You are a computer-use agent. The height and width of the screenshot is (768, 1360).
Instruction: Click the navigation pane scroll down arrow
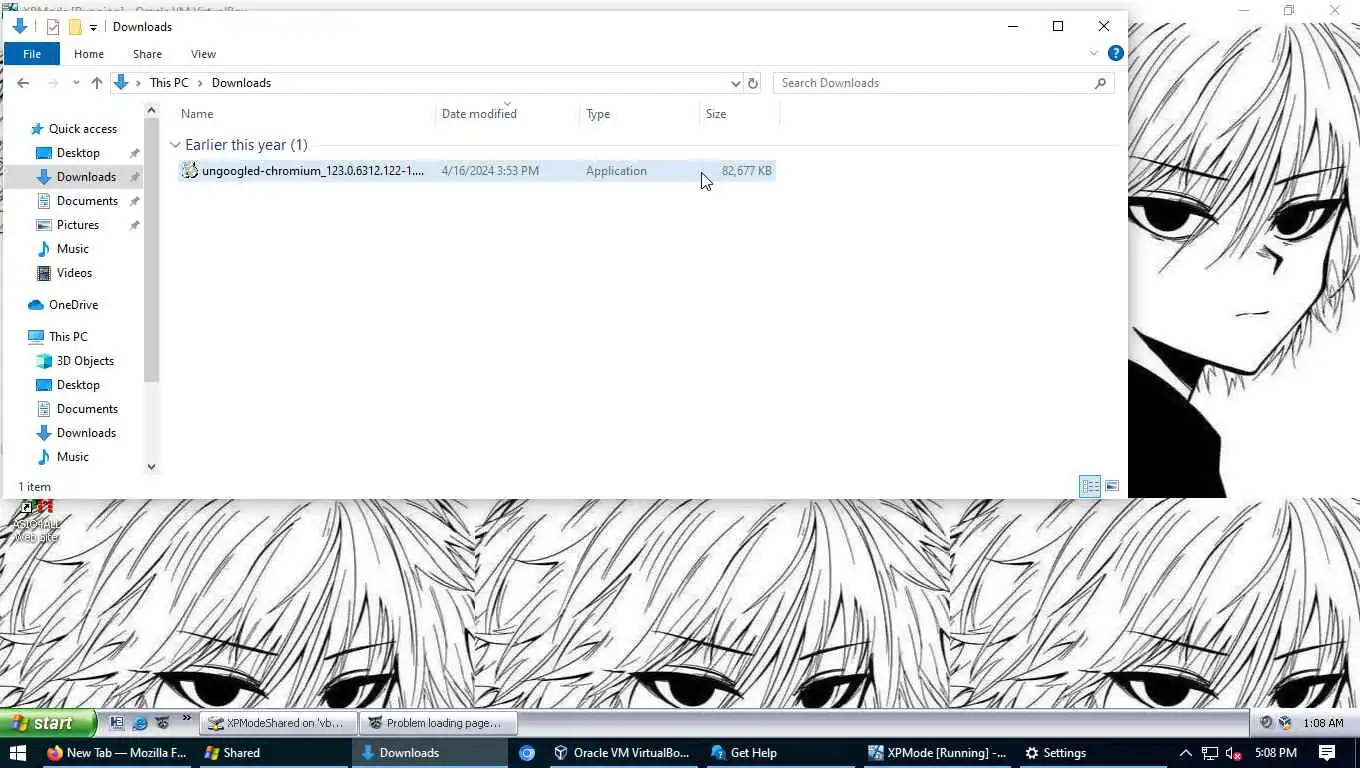click(x=151, y=466)
